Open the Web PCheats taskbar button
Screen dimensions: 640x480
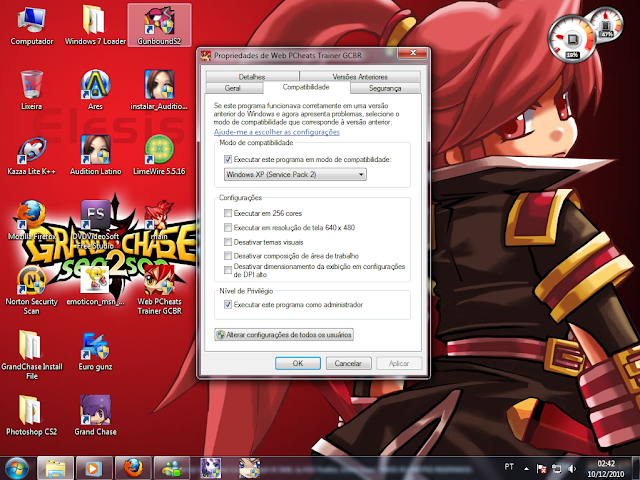(x=249, y=469)
